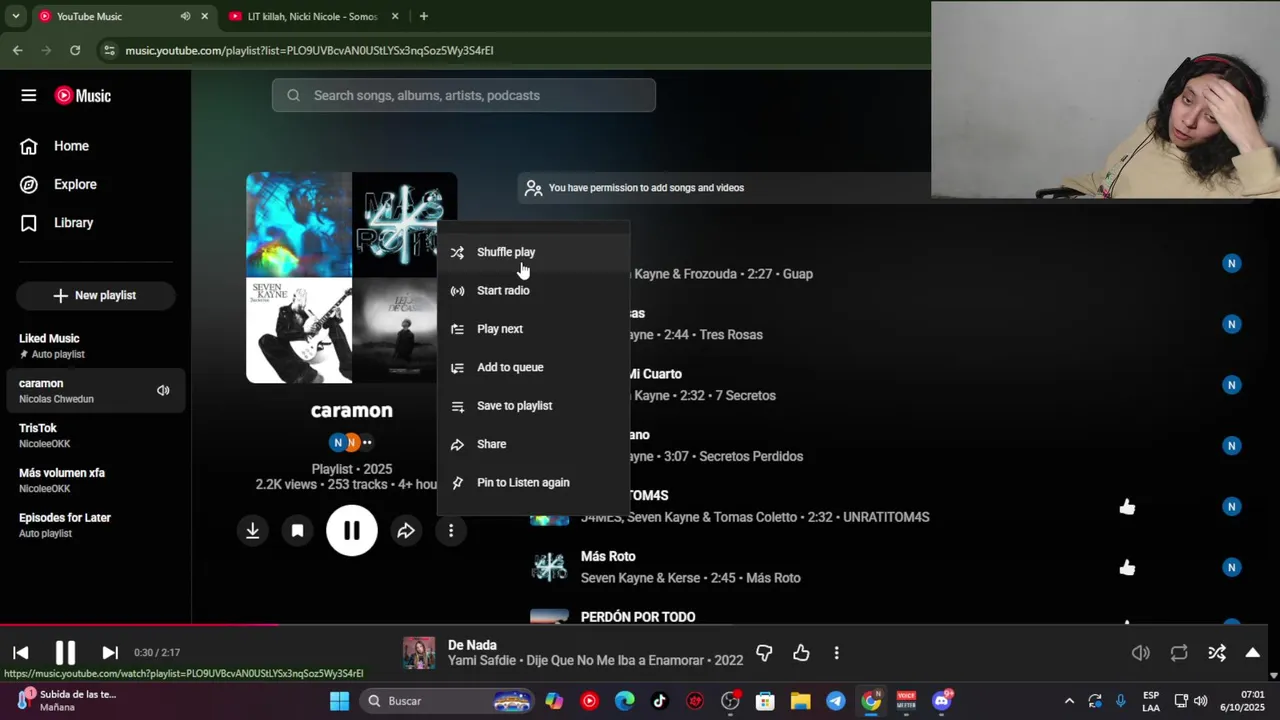The image size is (1280, 720).
Task: Toggle repeat mode in player bar
Action: [1179, 653]
